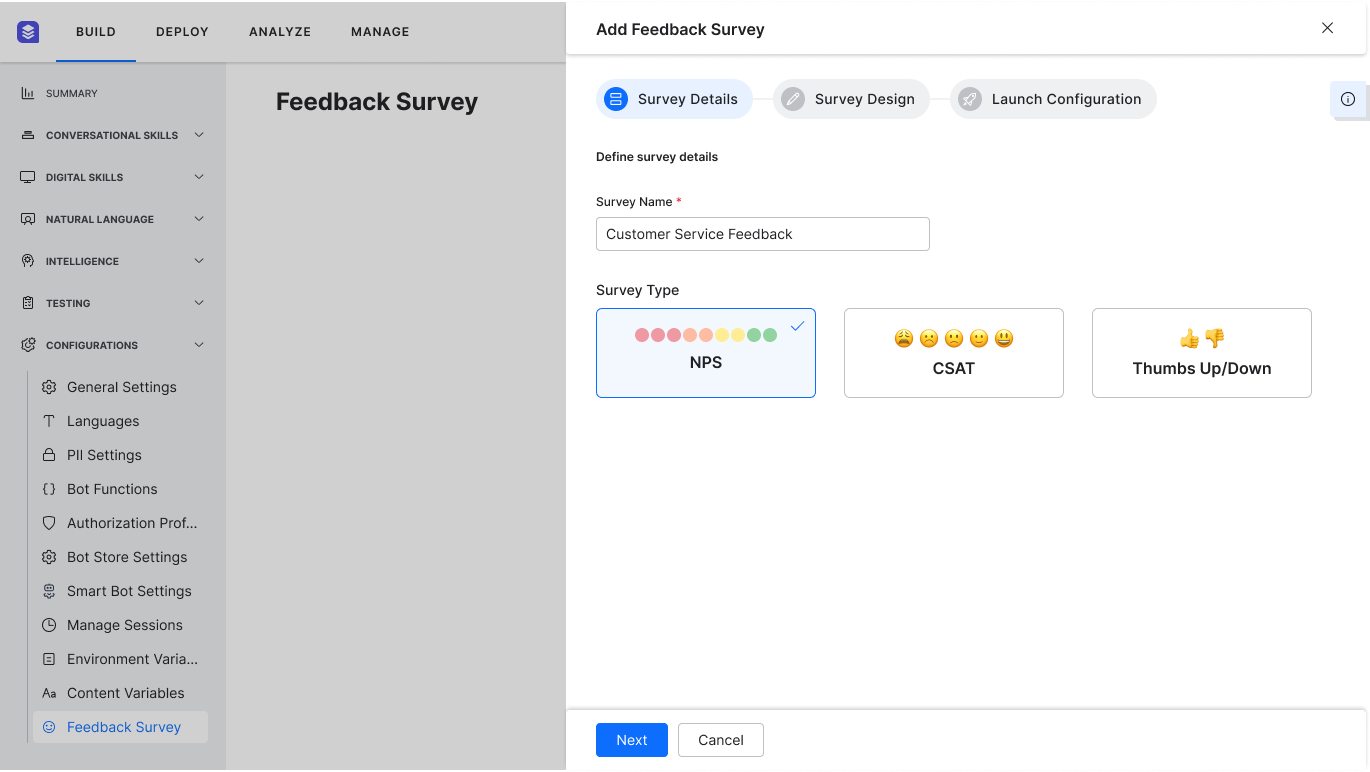The image size is (1370, 772).
Task: Expand the Conversational Skills section
Action: [199, 135]
